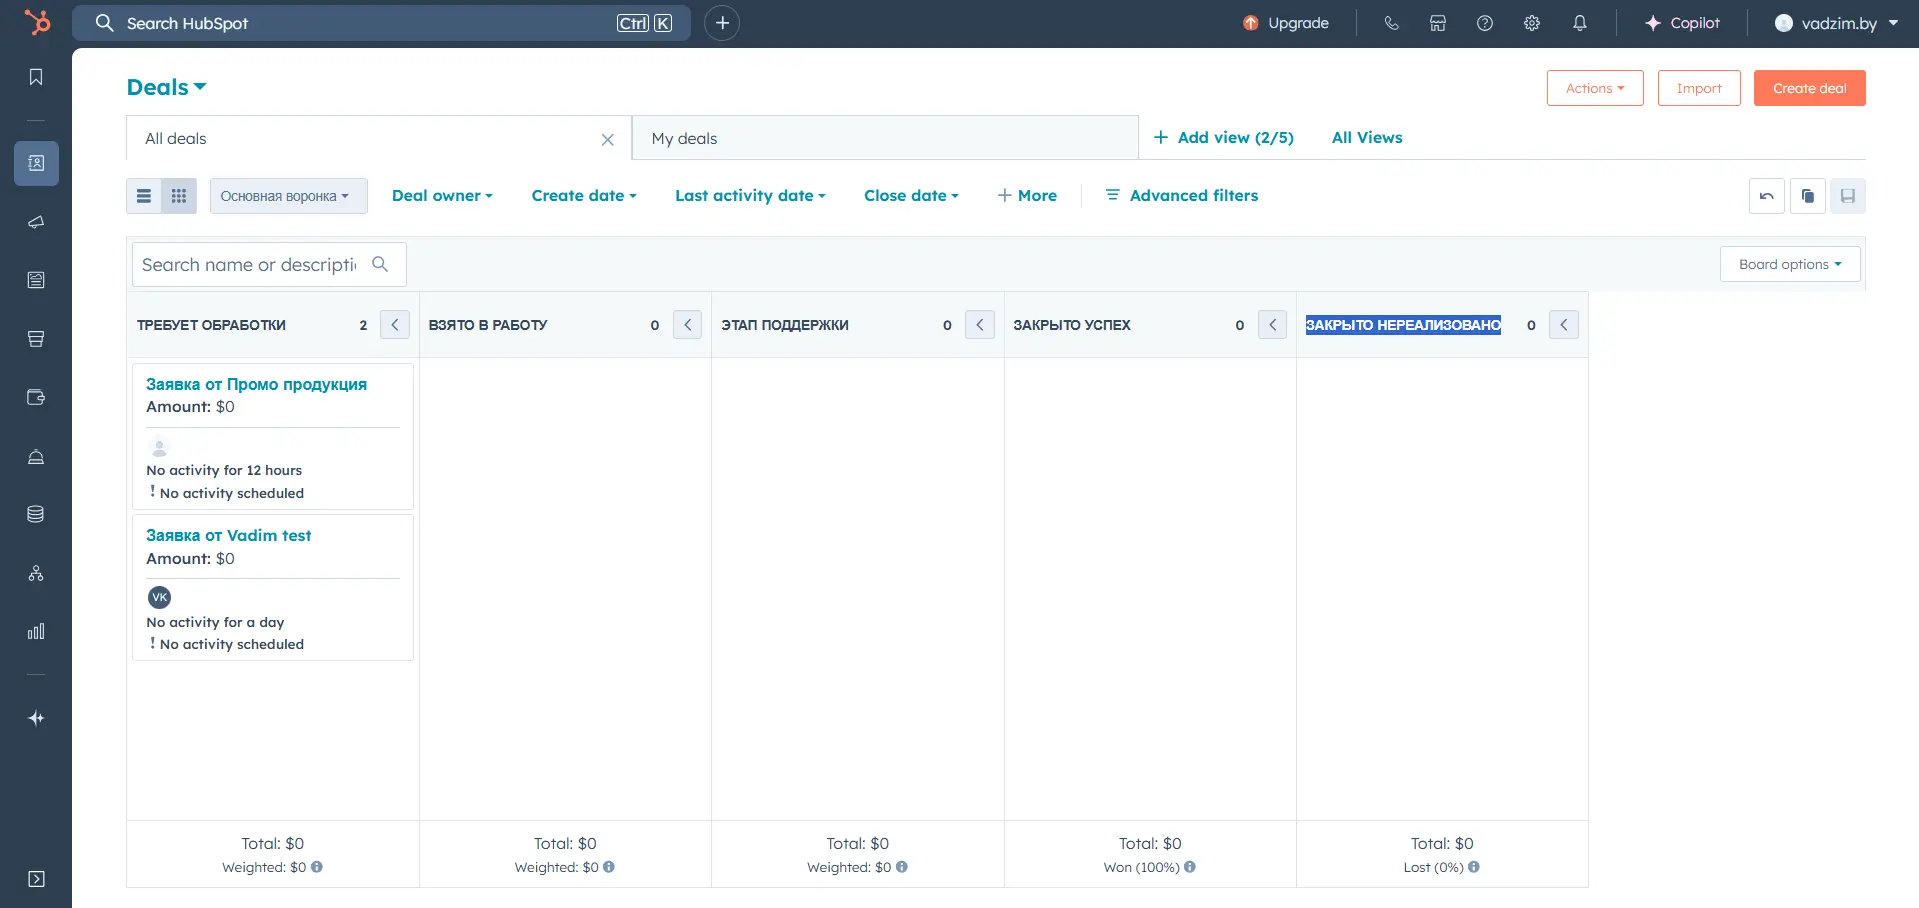Open the Marketing megaphone icon in sidebar
The width and height of the screenshot is (1919, 908).
36,222
